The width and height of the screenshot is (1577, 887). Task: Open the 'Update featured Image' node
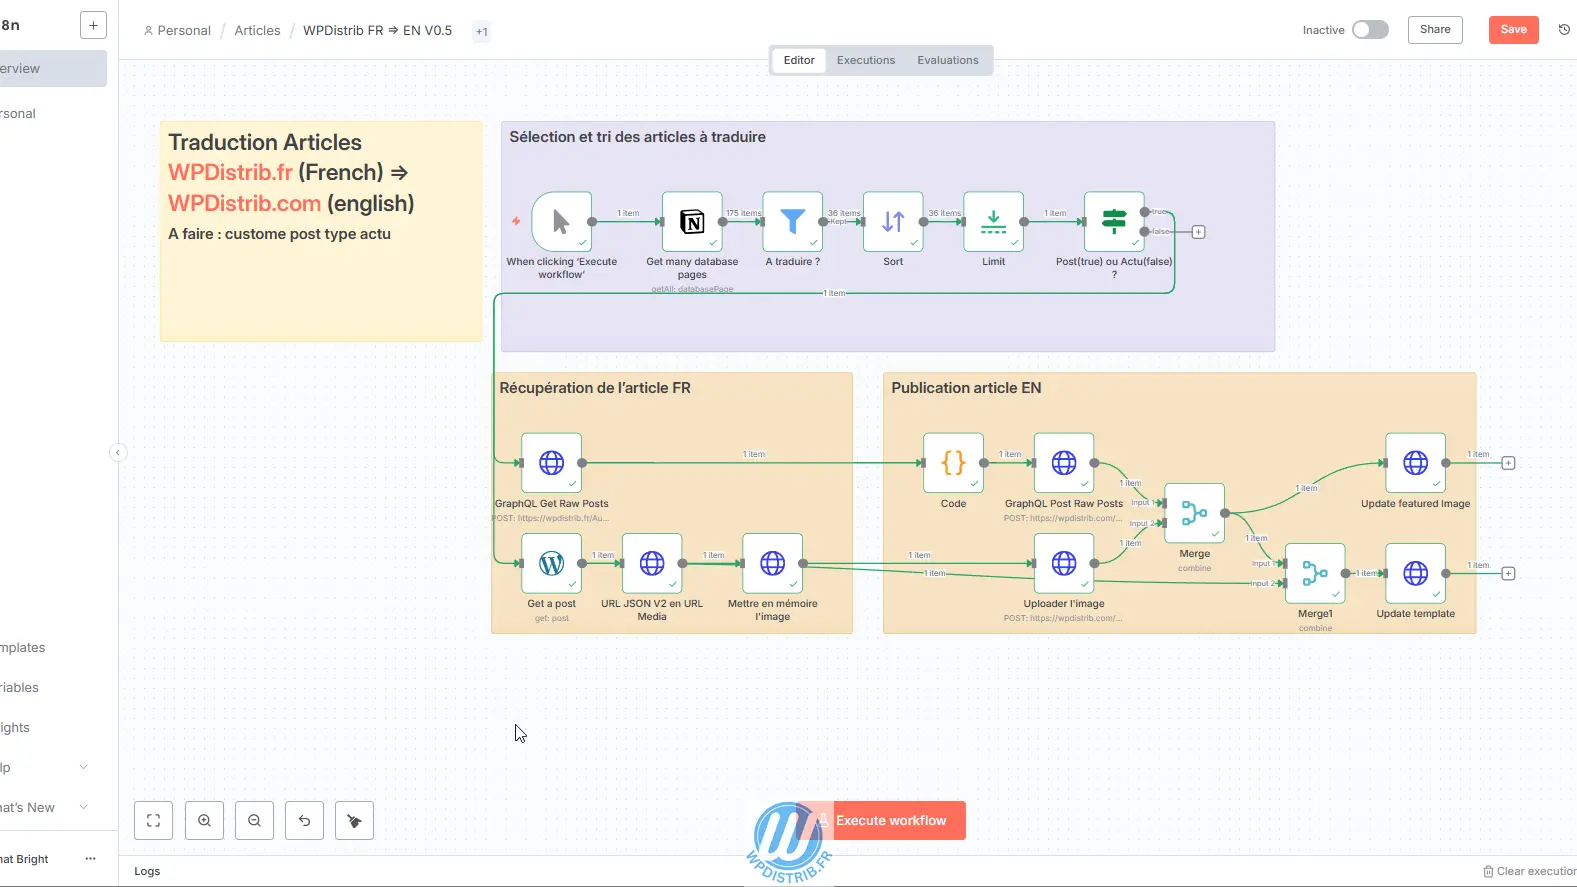[x=1415, y=463]
